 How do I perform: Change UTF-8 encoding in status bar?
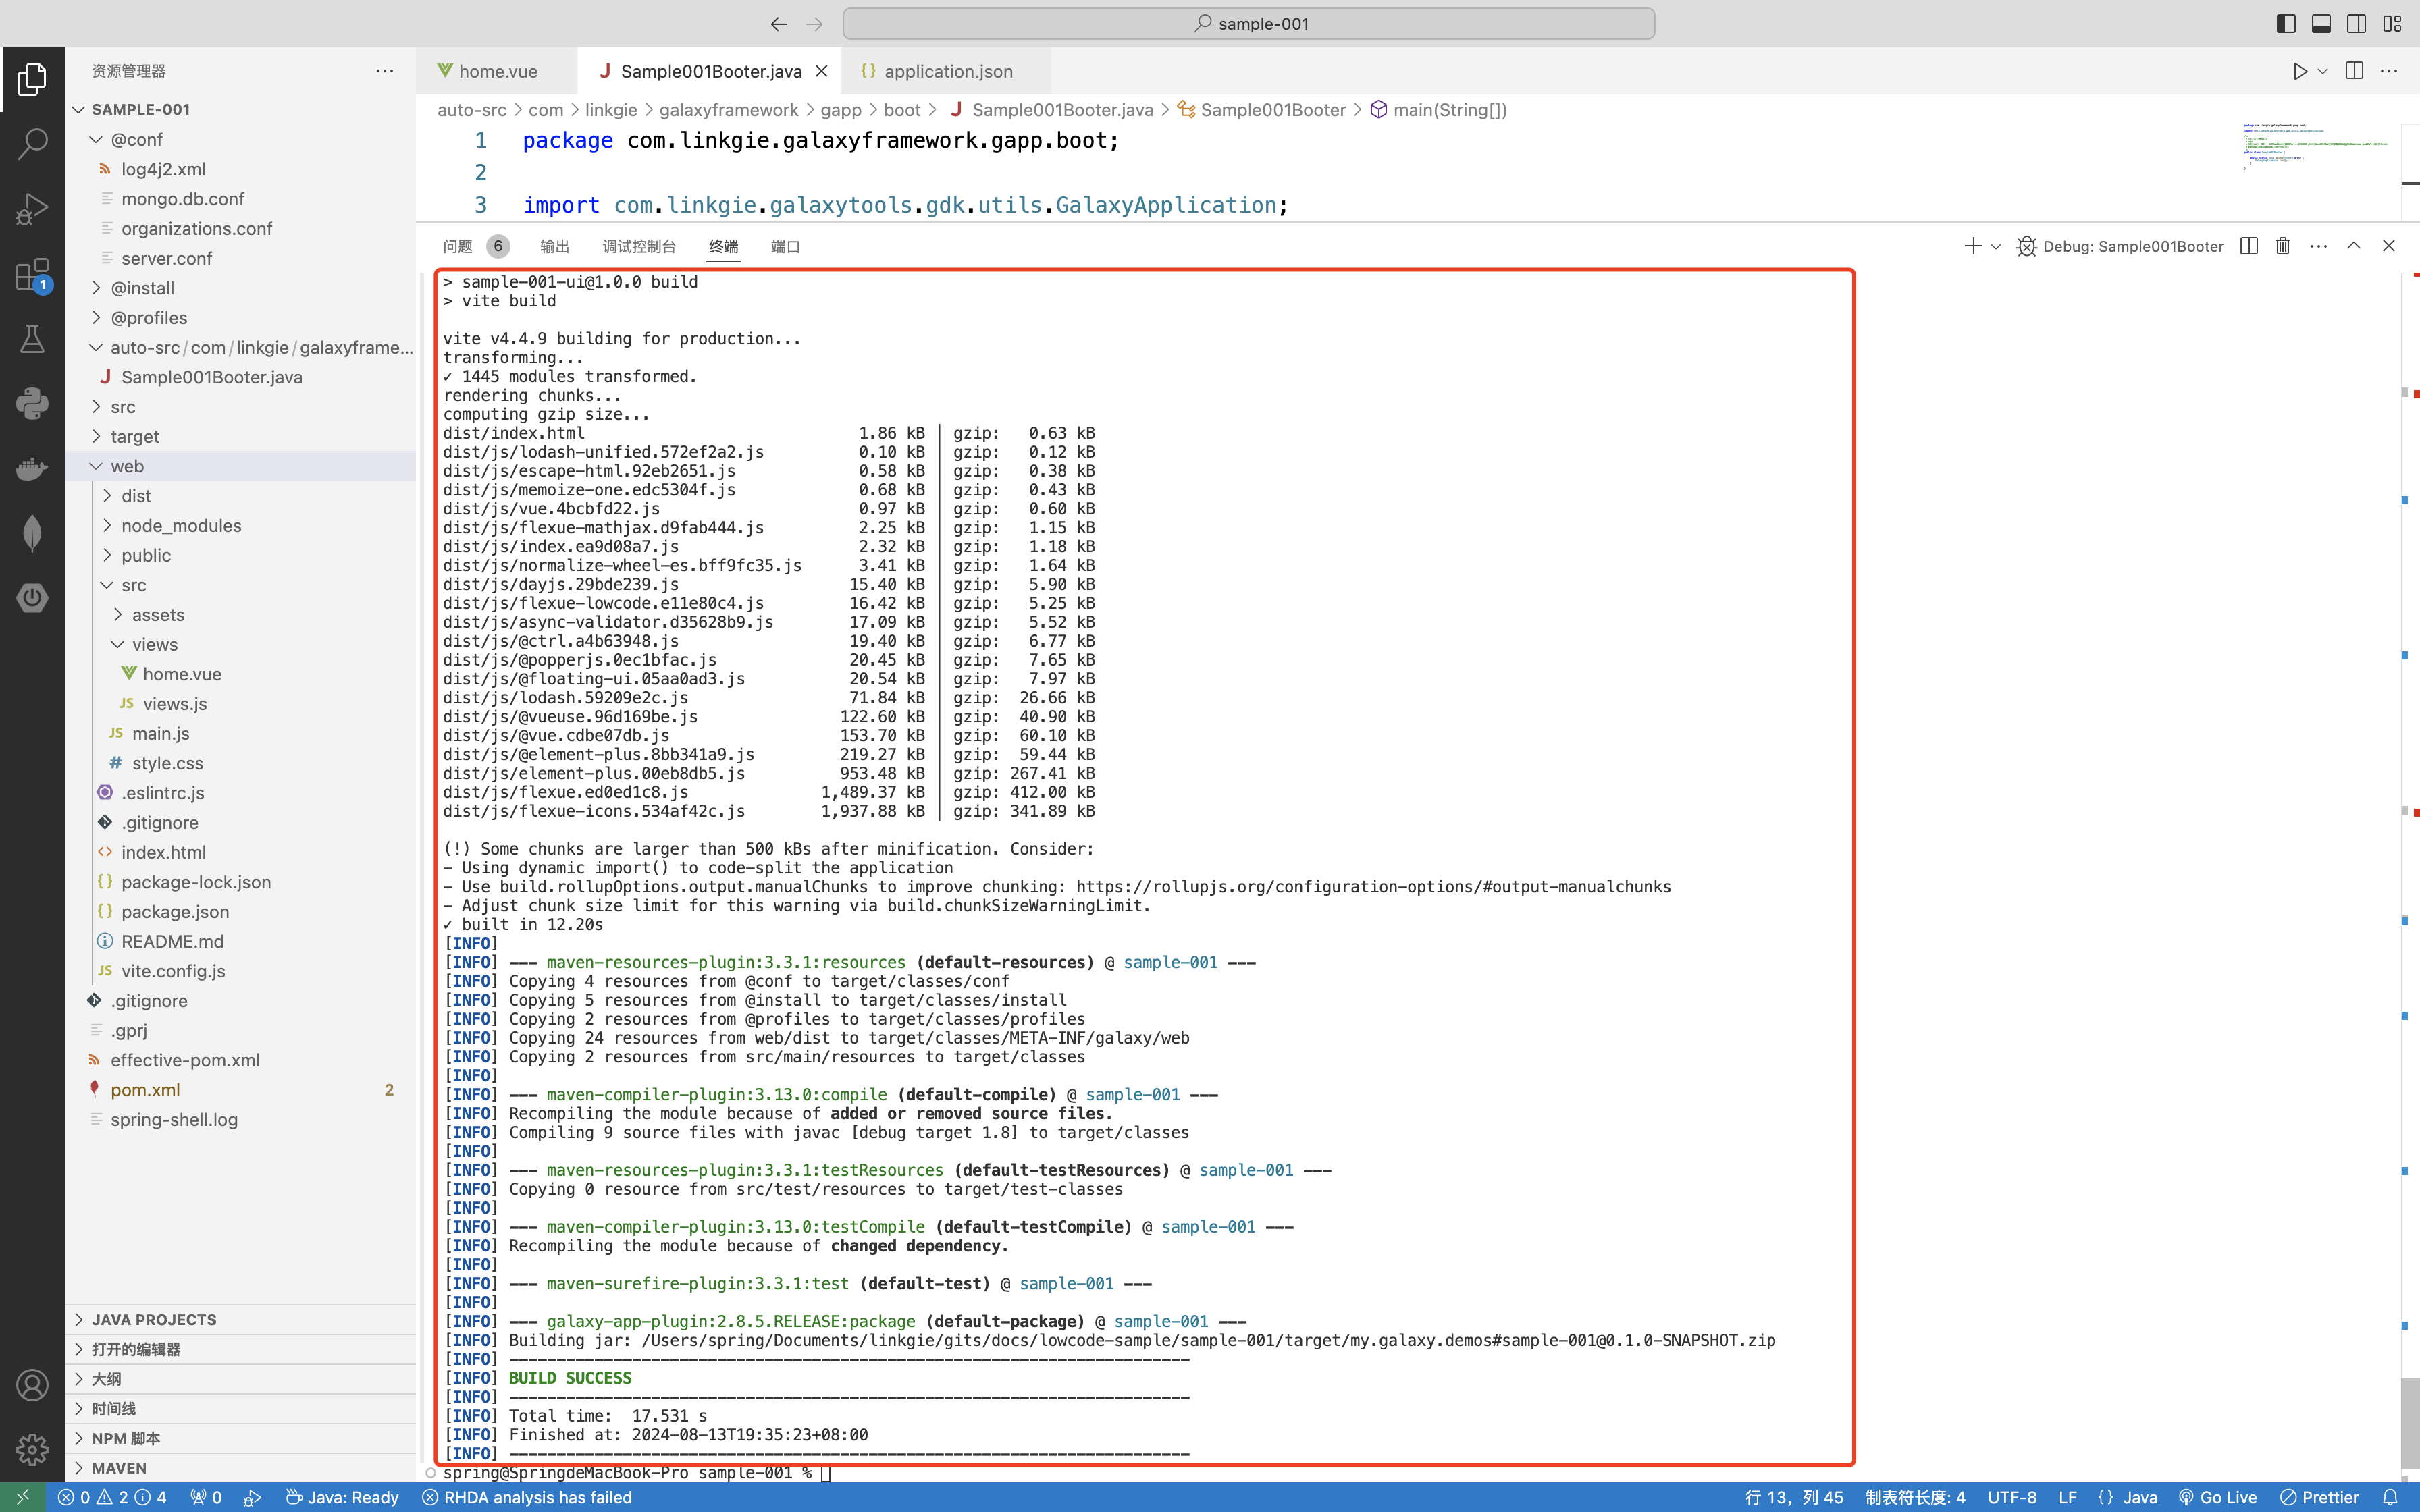coord(2011,1497)
